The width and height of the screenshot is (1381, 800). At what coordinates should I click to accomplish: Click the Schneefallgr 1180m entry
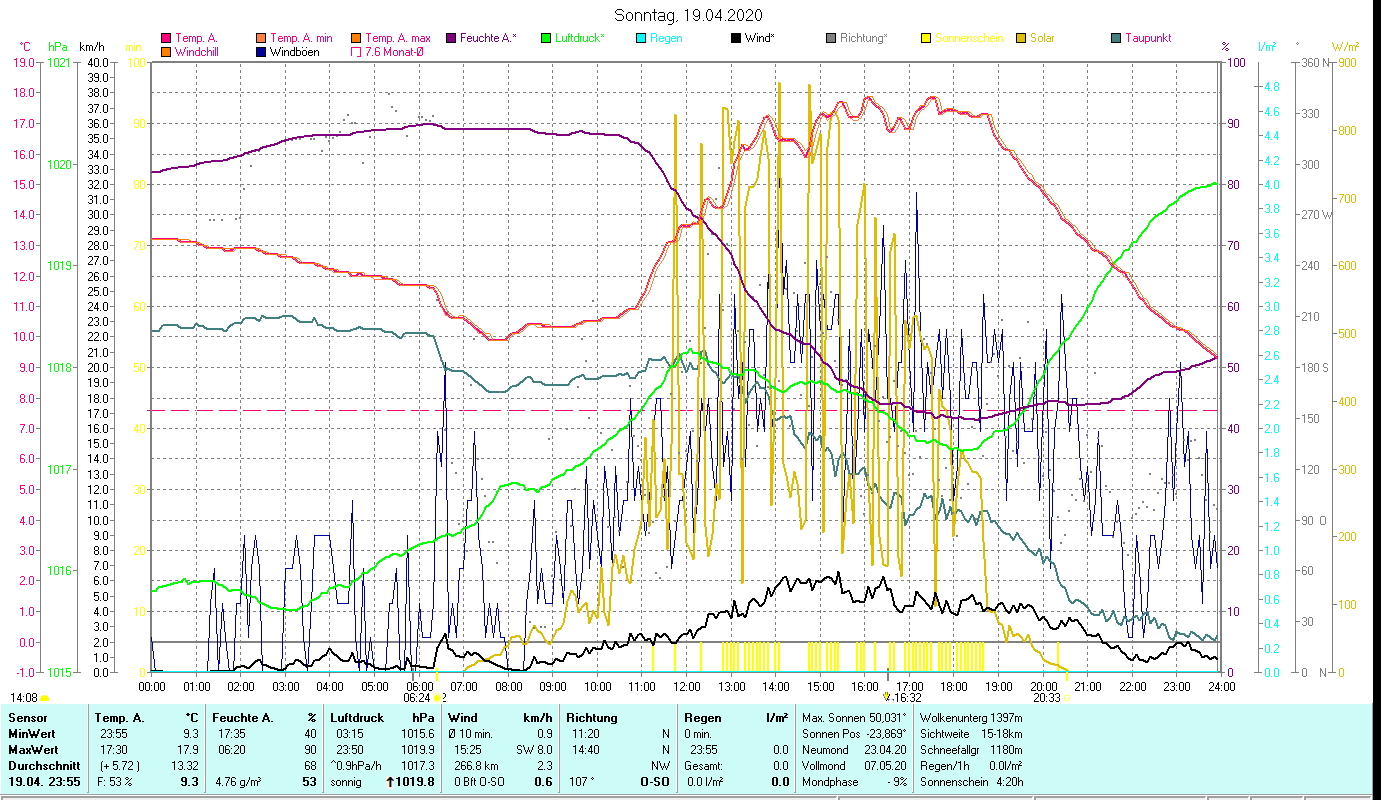(x=971, y=750)
